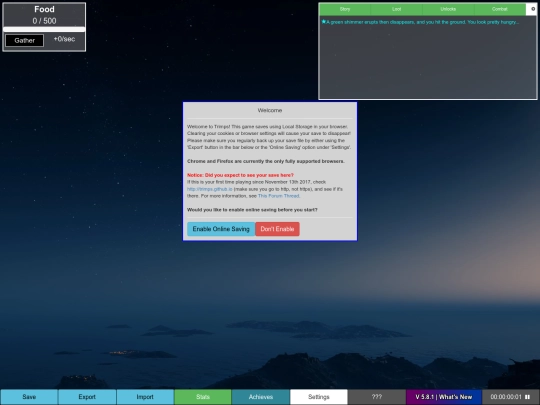This screenshot has height=405, width=540.
Task: Open message log settings gear icon
Action: click(533, 9)
